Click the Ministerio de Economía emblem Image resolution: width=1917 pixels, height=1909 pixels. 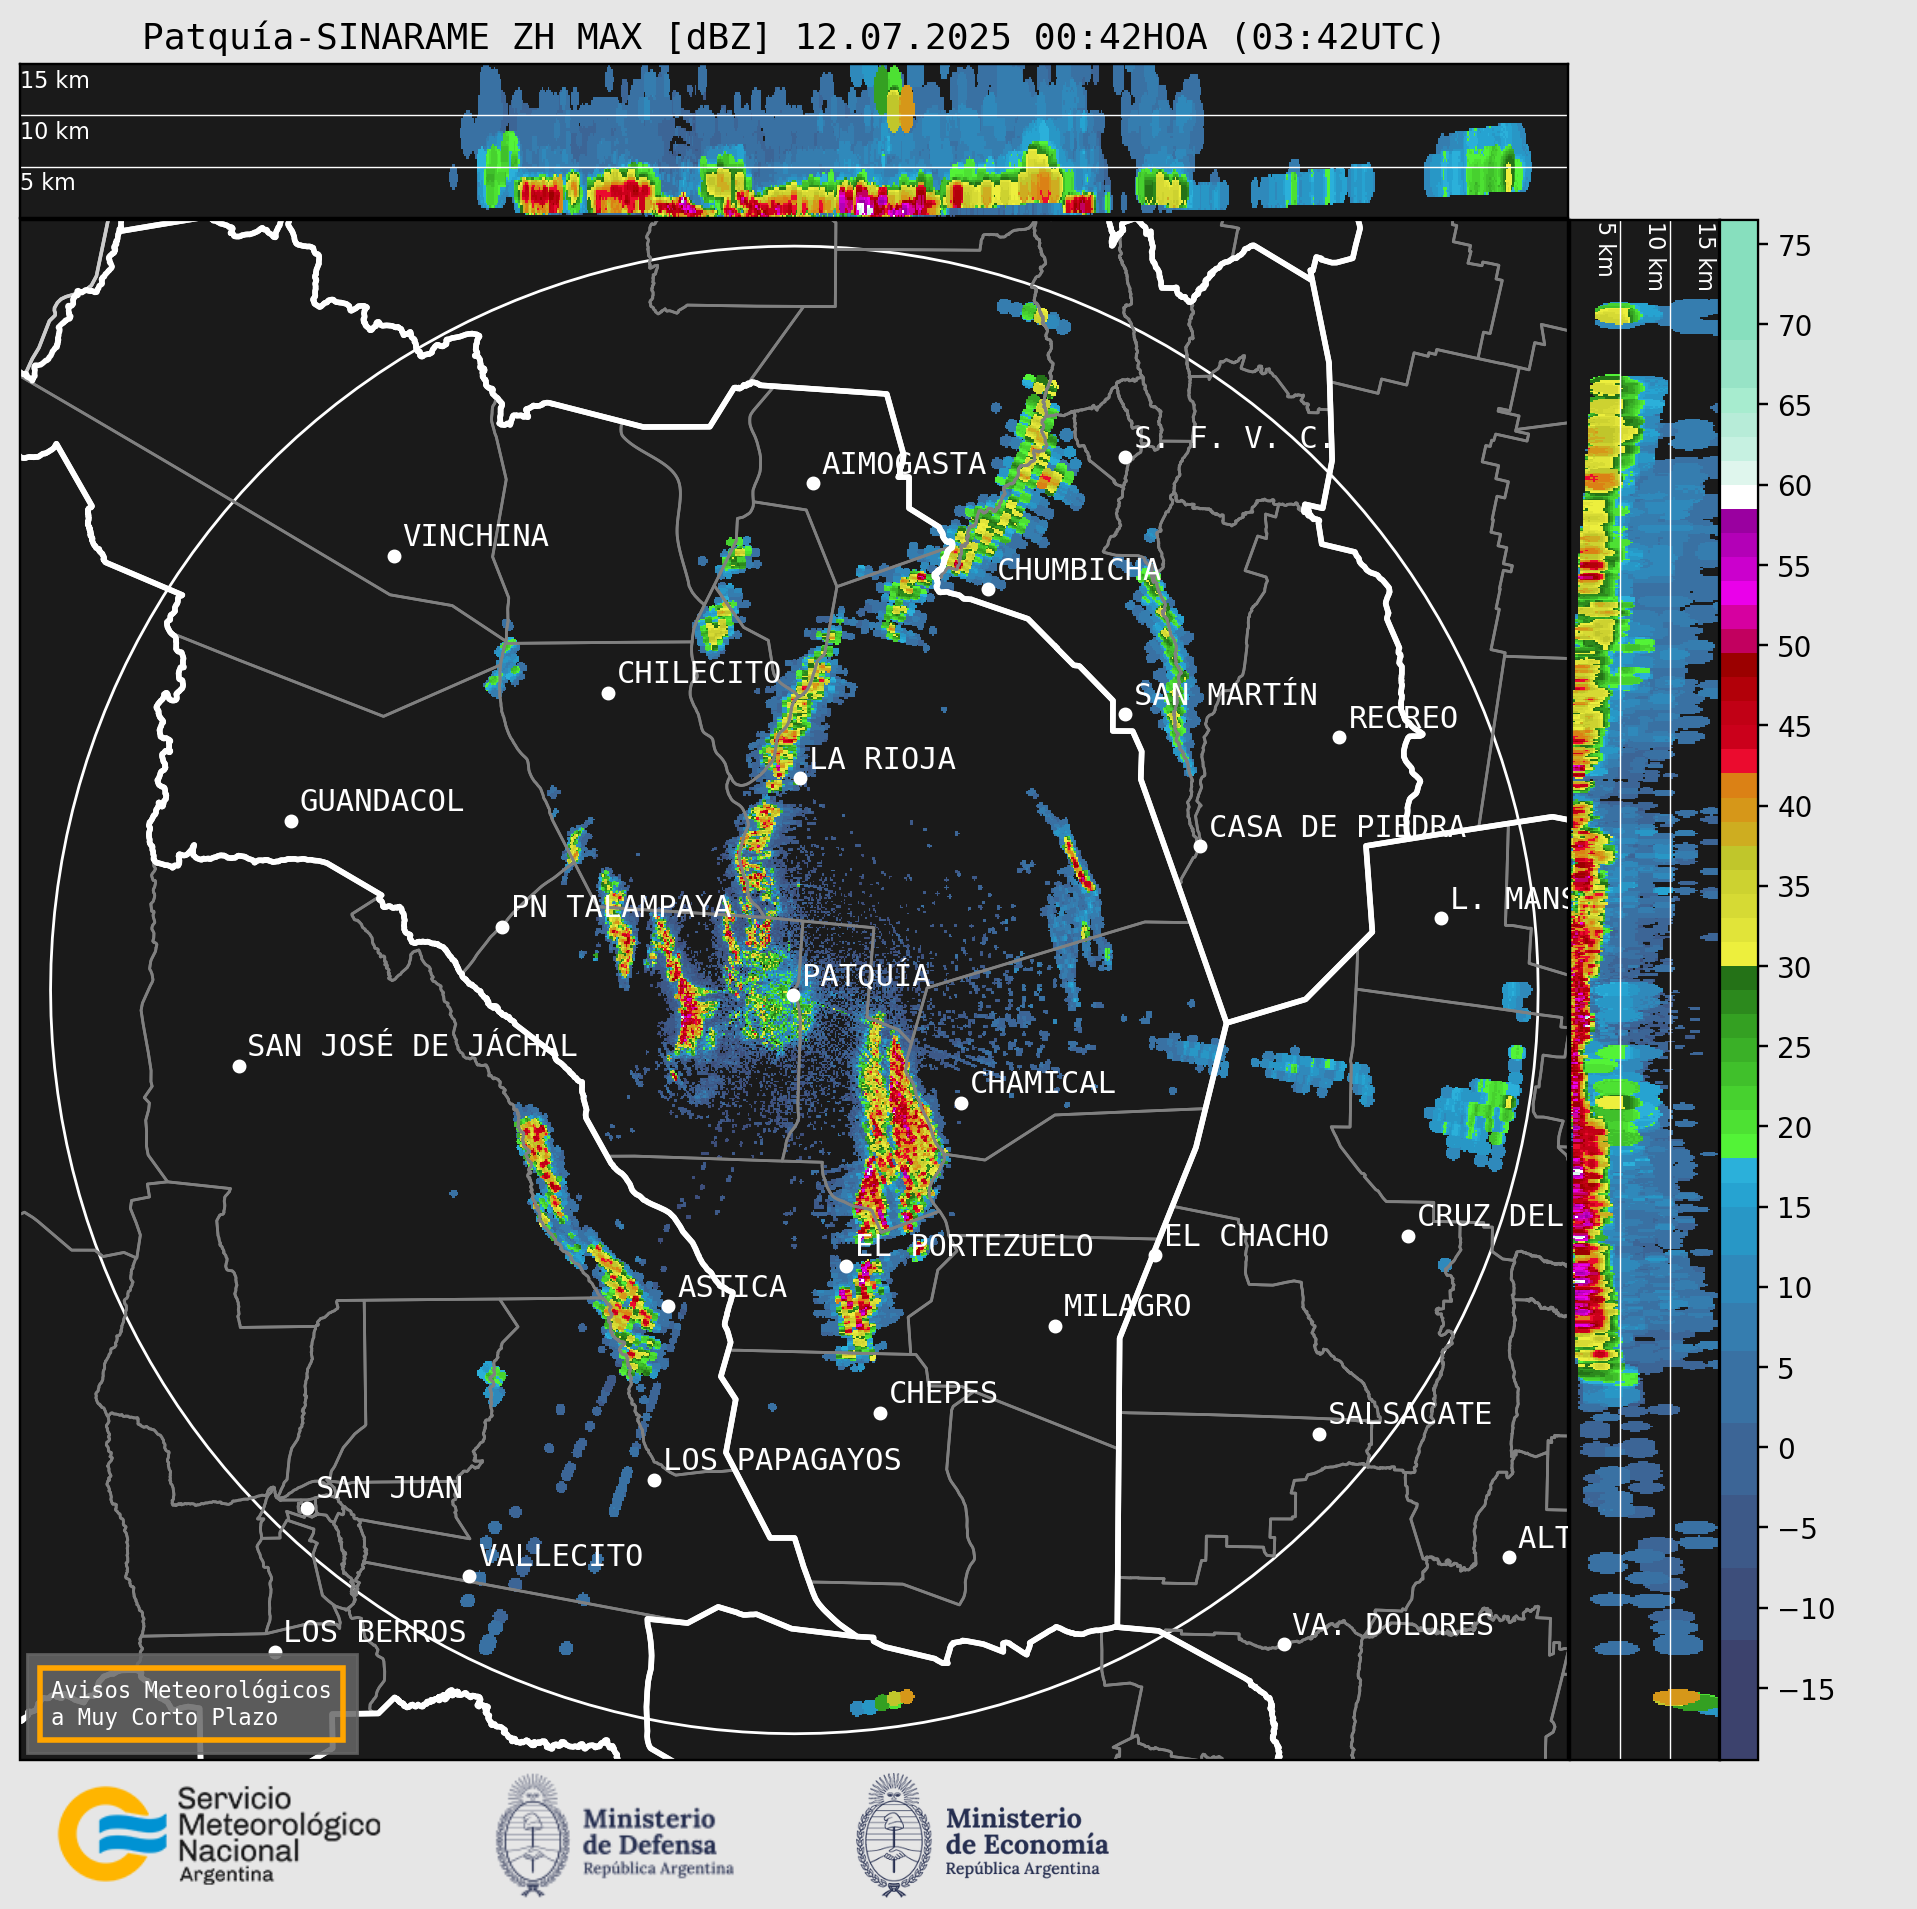point(893,1835)
